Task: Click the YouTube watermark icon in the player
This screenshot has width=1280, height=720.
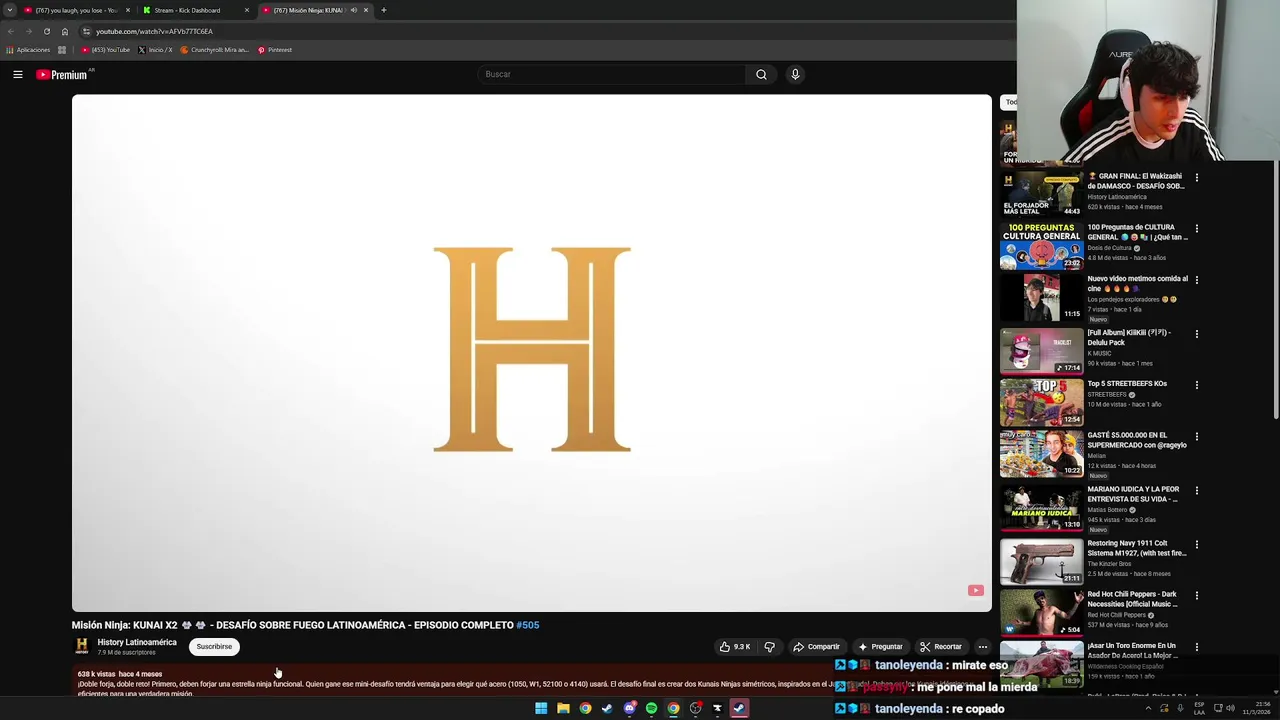Action: point(975,590)
